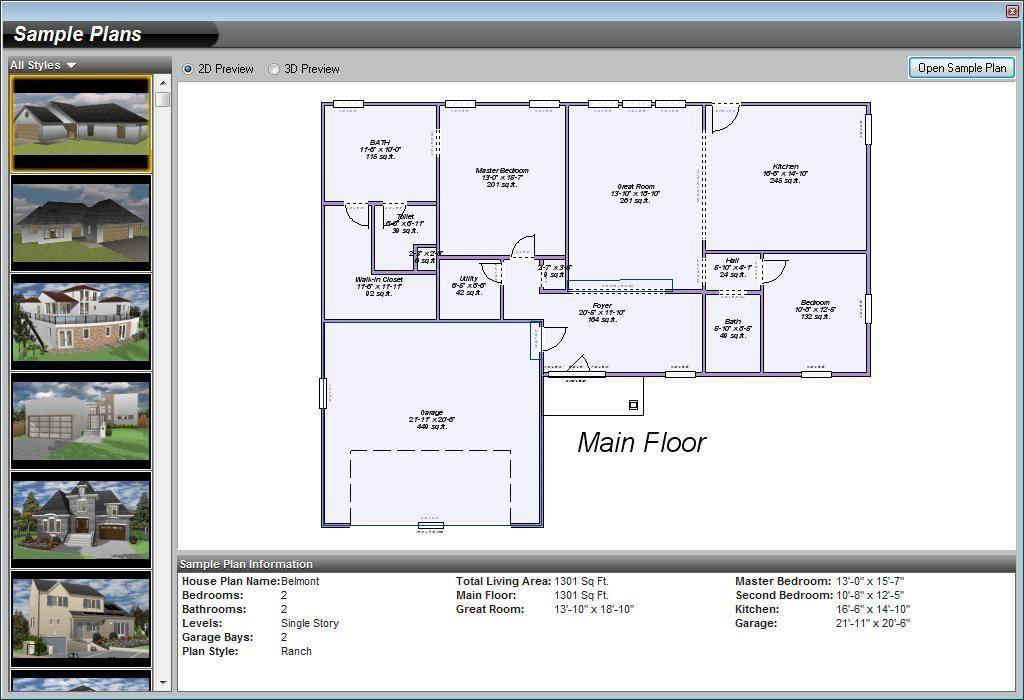
Task: Select the modern house with garage door thumbnail
Action: point(81,421)
